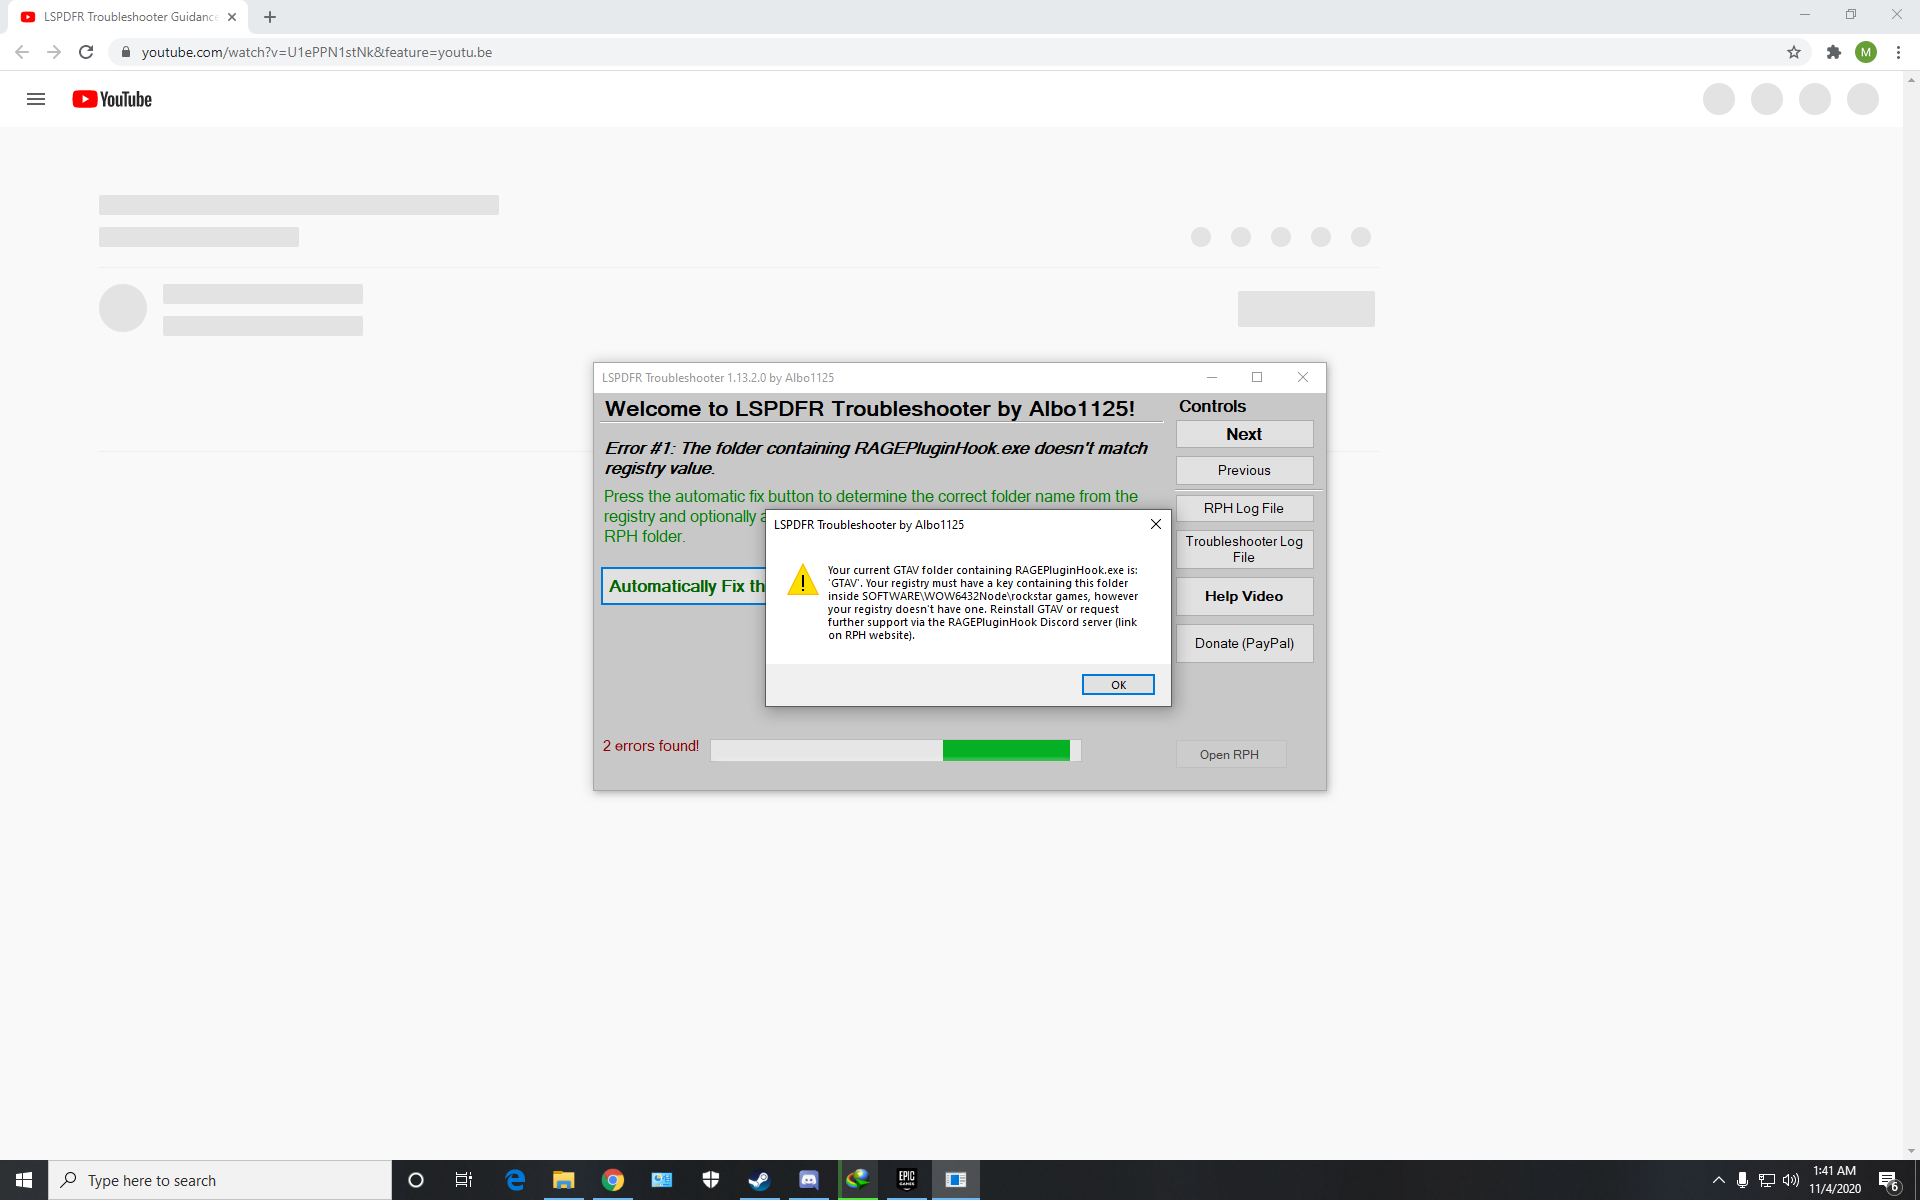
Task: Close the warning dialog with X
Action: (x=1155, y=524)
